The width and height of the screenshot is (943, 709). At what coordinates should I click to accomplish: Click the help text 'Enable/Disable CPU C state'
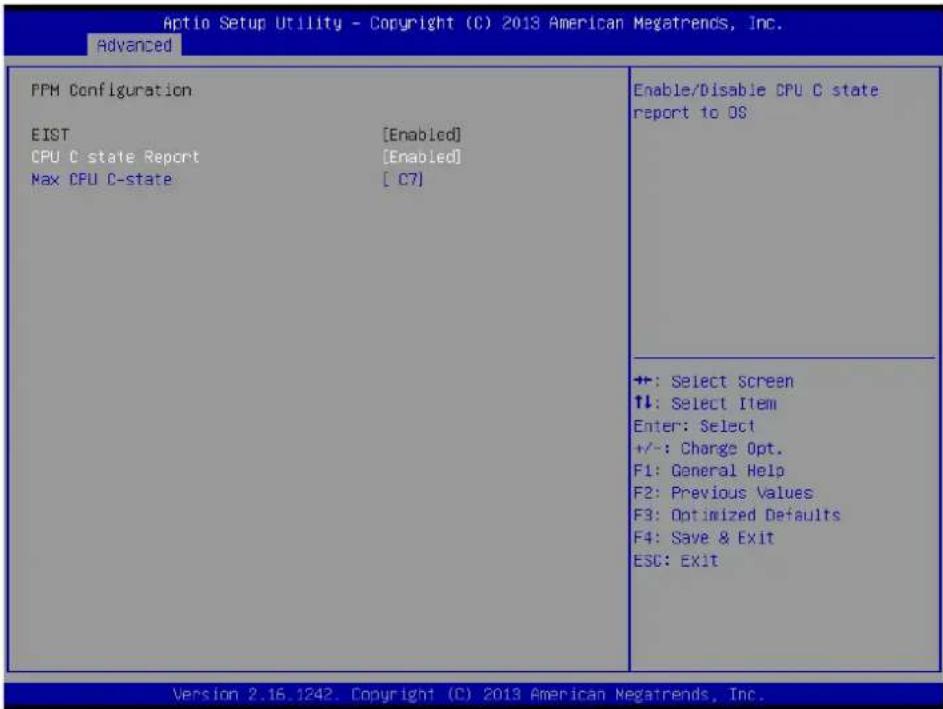tap(756, 90)
